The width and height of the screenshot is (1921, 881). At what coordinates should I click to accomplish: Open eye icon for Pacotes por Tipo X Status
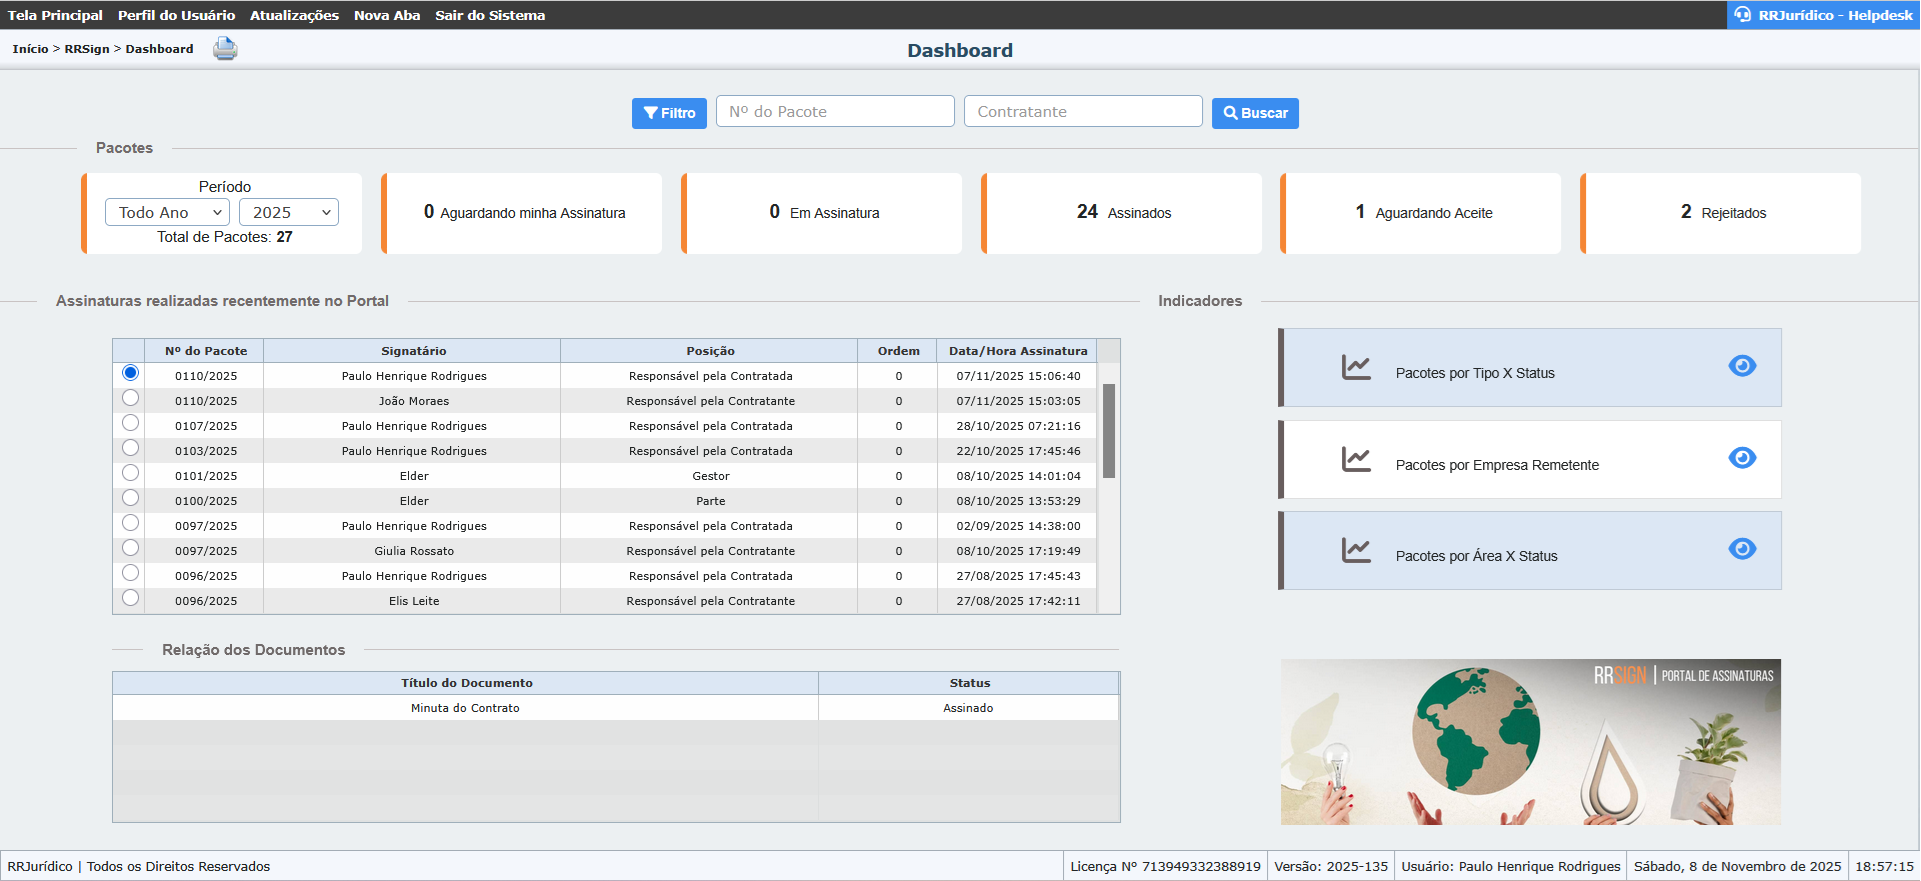(1742, 366)
